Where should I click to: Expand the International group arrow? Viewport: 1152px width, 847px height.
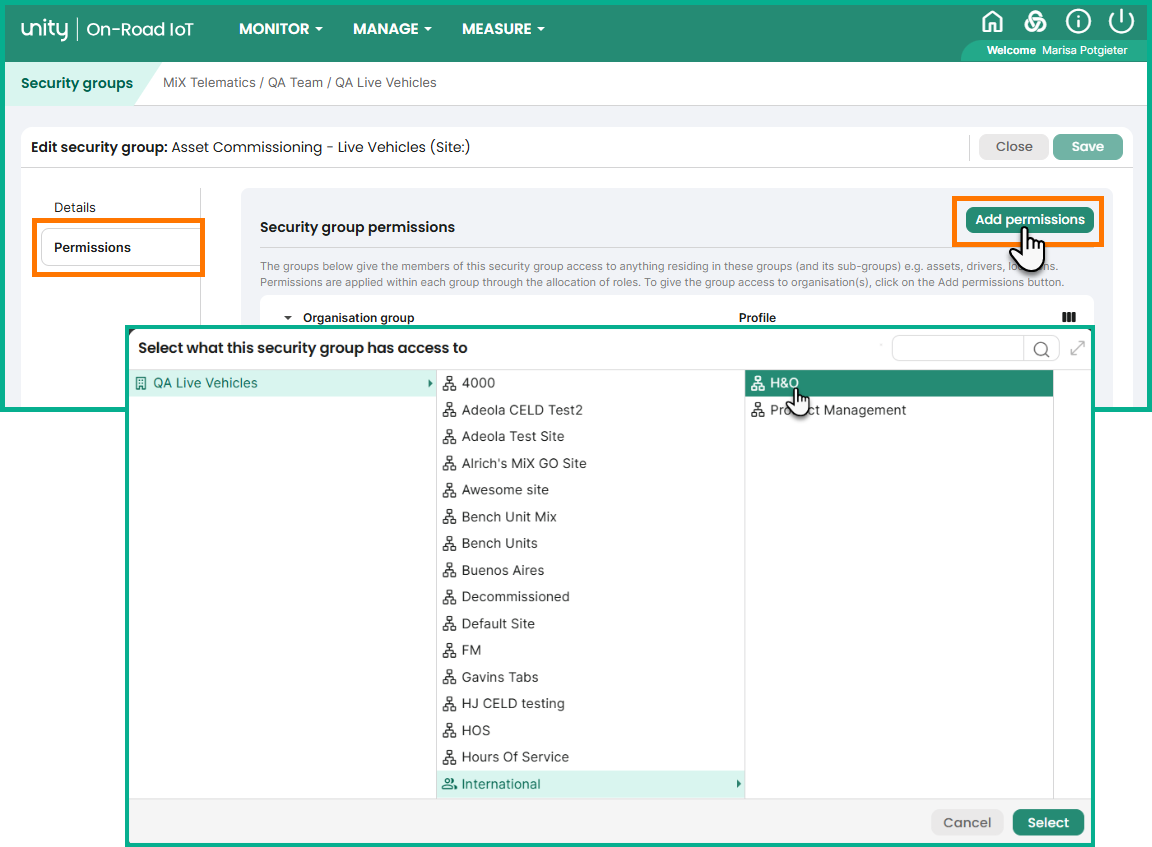[738, 784]
